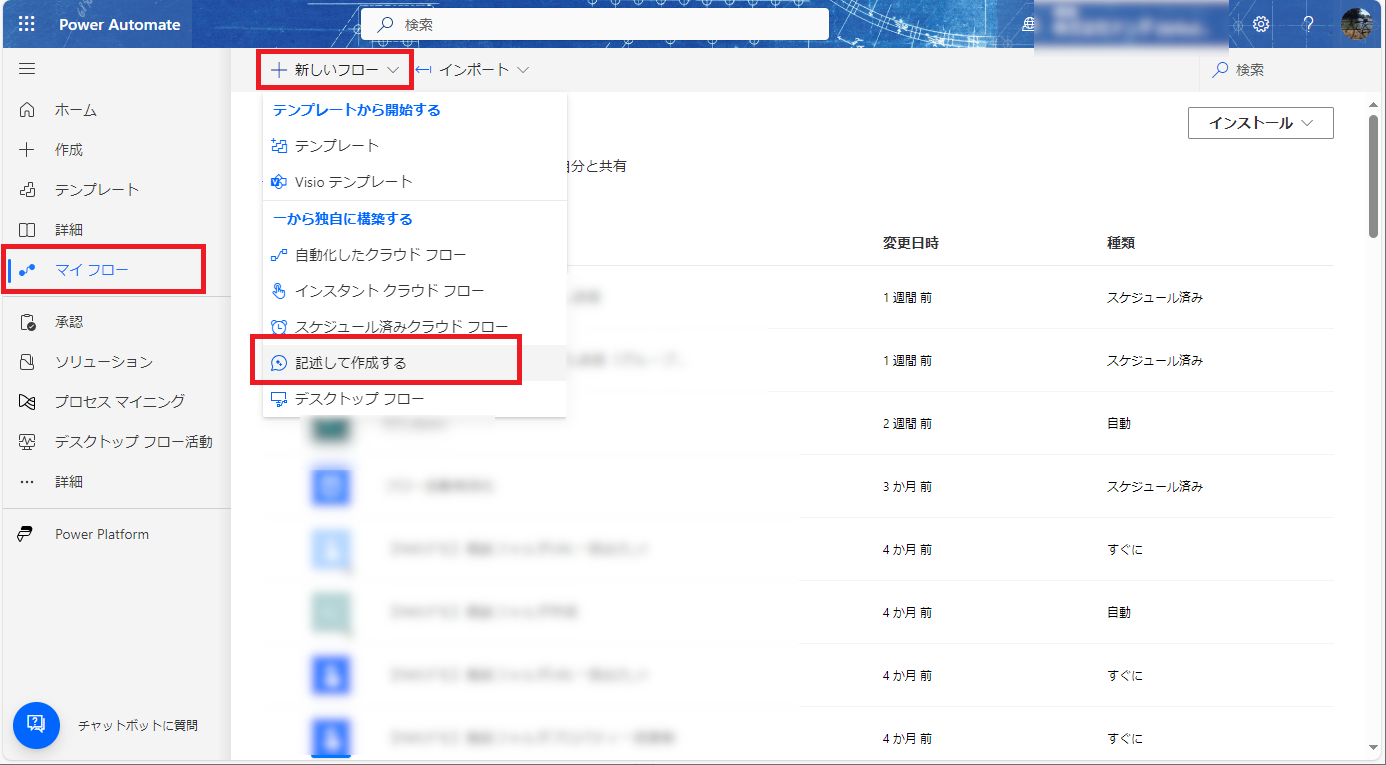Click the book icon beside 詳細
This screenshot has width=1386, height=765.
point(27,230)
